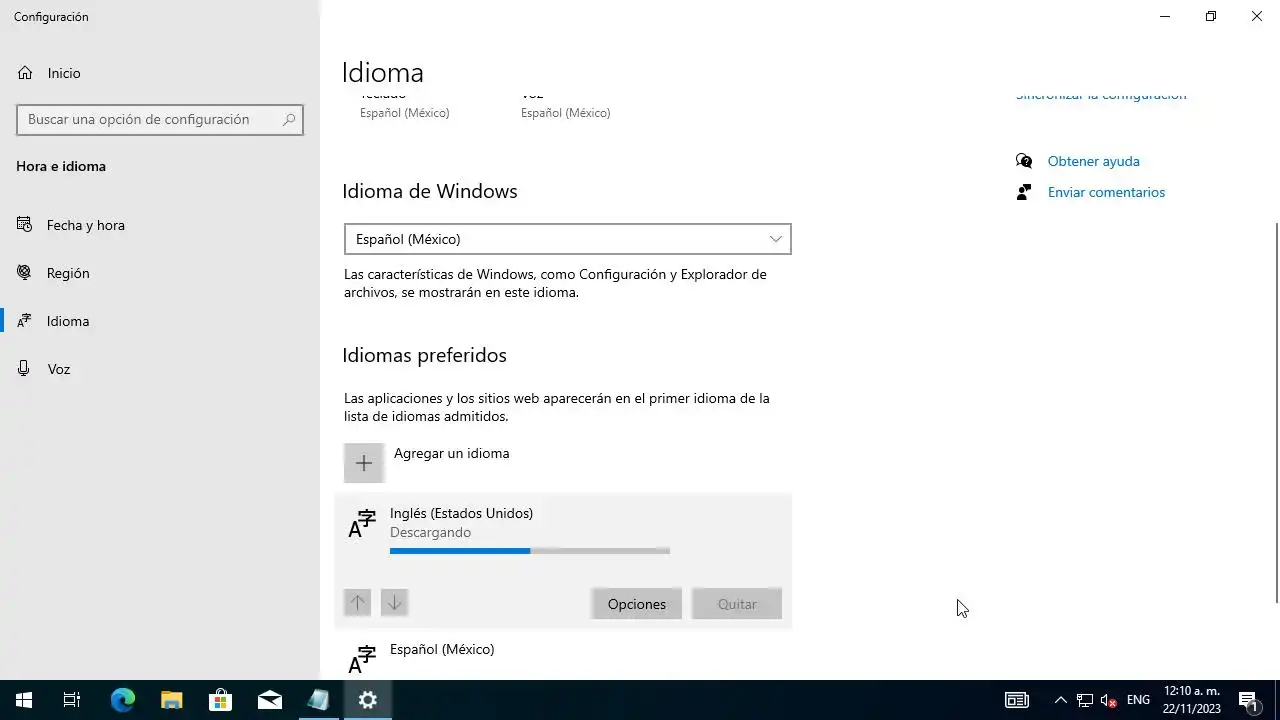
Task: Show hidden tray icons chevron
Action: coord(1061,700)
